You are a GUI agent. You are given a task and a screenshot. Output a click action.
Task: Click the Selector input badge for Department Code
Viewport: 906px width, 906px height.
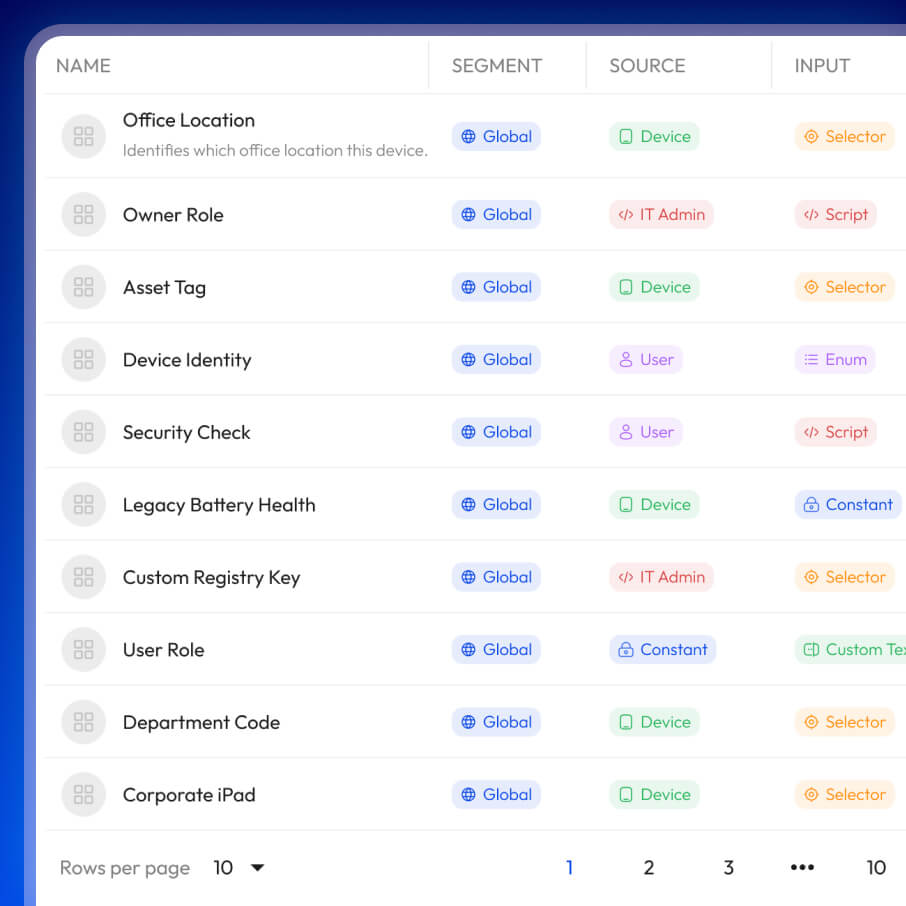click(845, 722)
